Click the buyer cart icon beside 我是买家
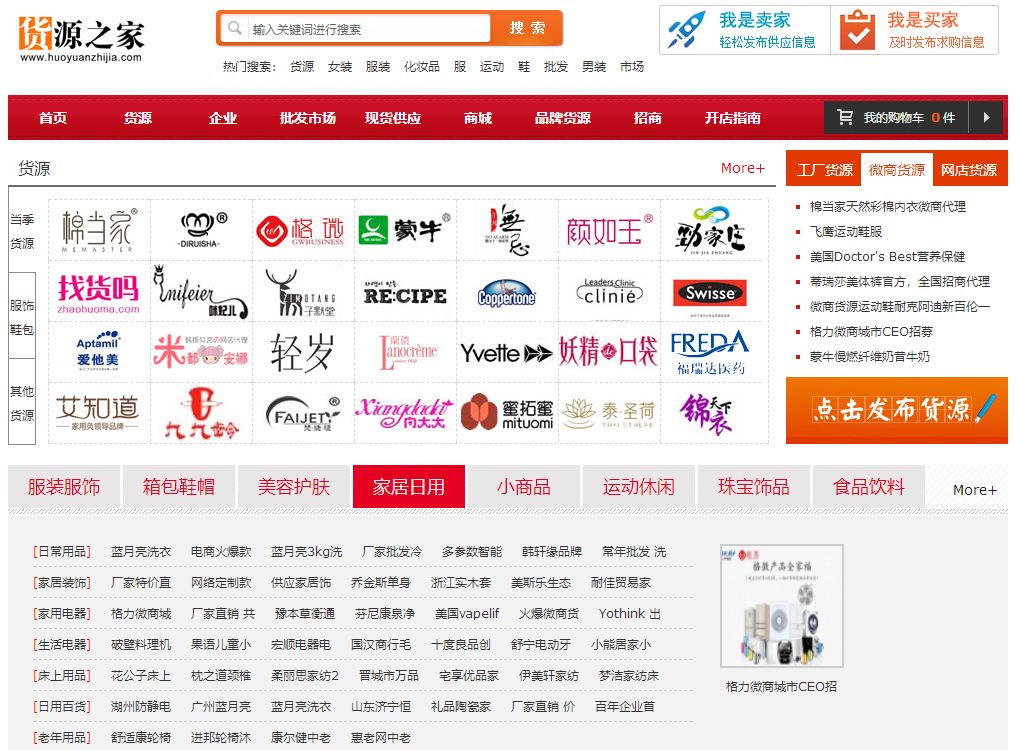 855,30
